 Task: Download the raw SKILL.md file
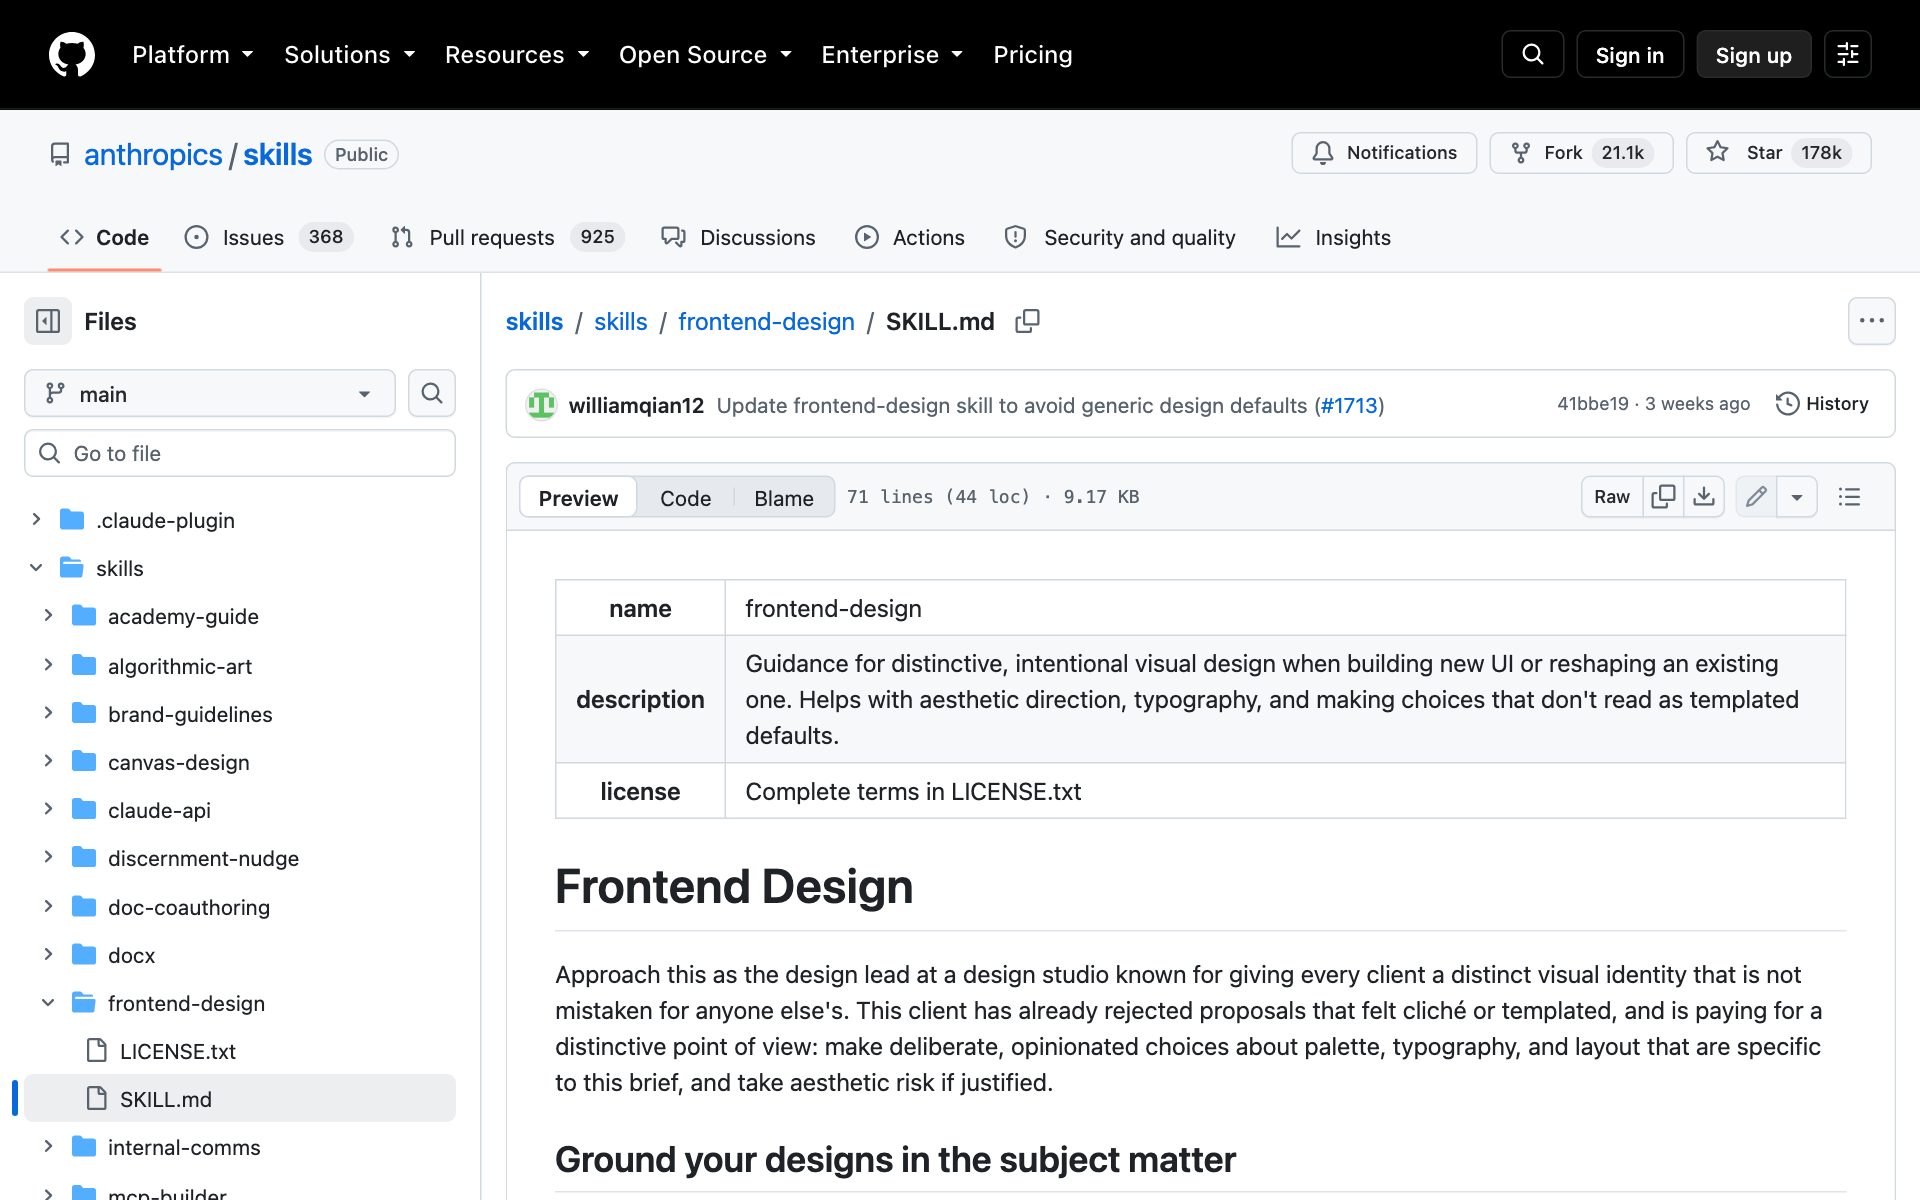(x=1704, y=497)
